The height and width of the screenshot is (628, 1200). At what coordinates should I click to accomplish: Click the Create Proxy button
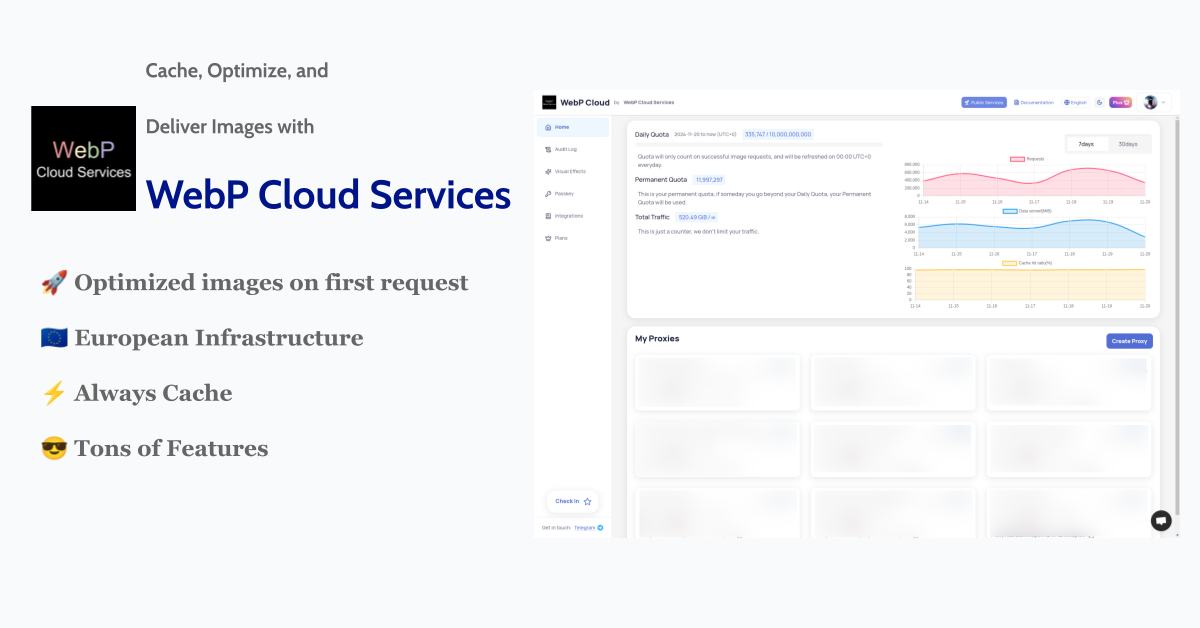[1129, 341]
